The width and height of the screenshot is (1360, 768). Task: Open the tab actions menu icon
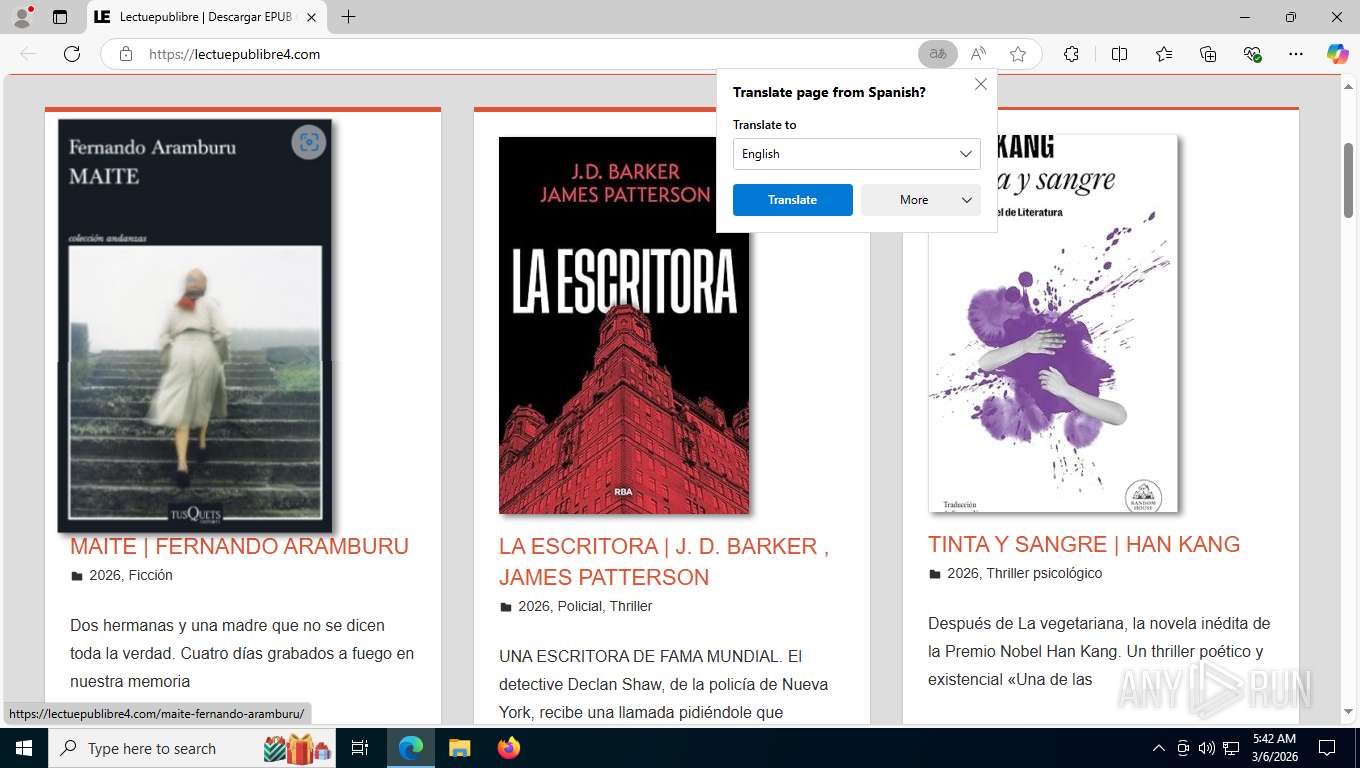pyautogui.click(x=60, y=17)
